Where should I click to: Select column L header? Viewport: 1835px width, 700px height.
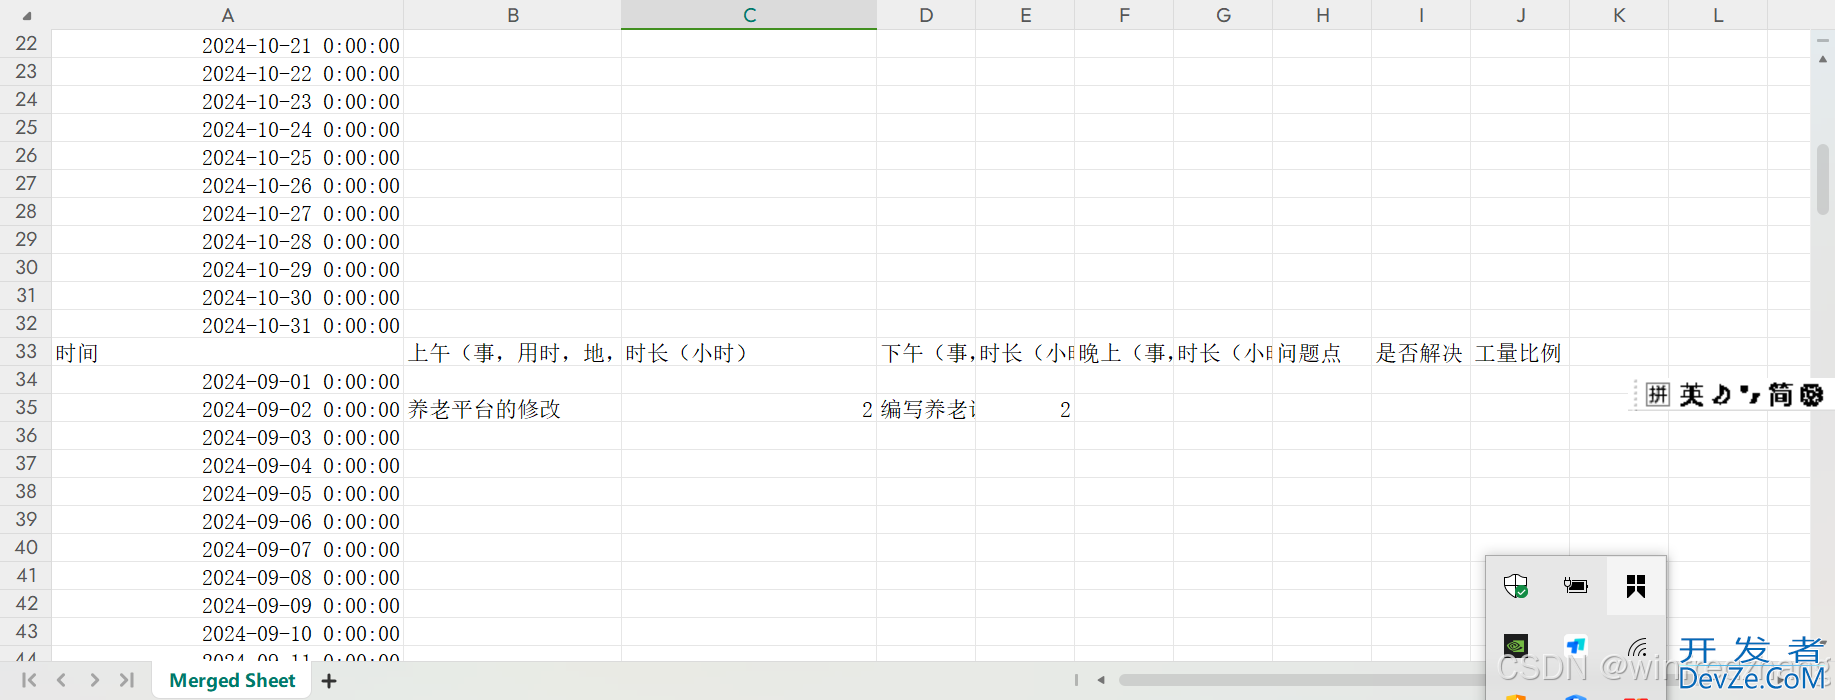coord(1718,15)
